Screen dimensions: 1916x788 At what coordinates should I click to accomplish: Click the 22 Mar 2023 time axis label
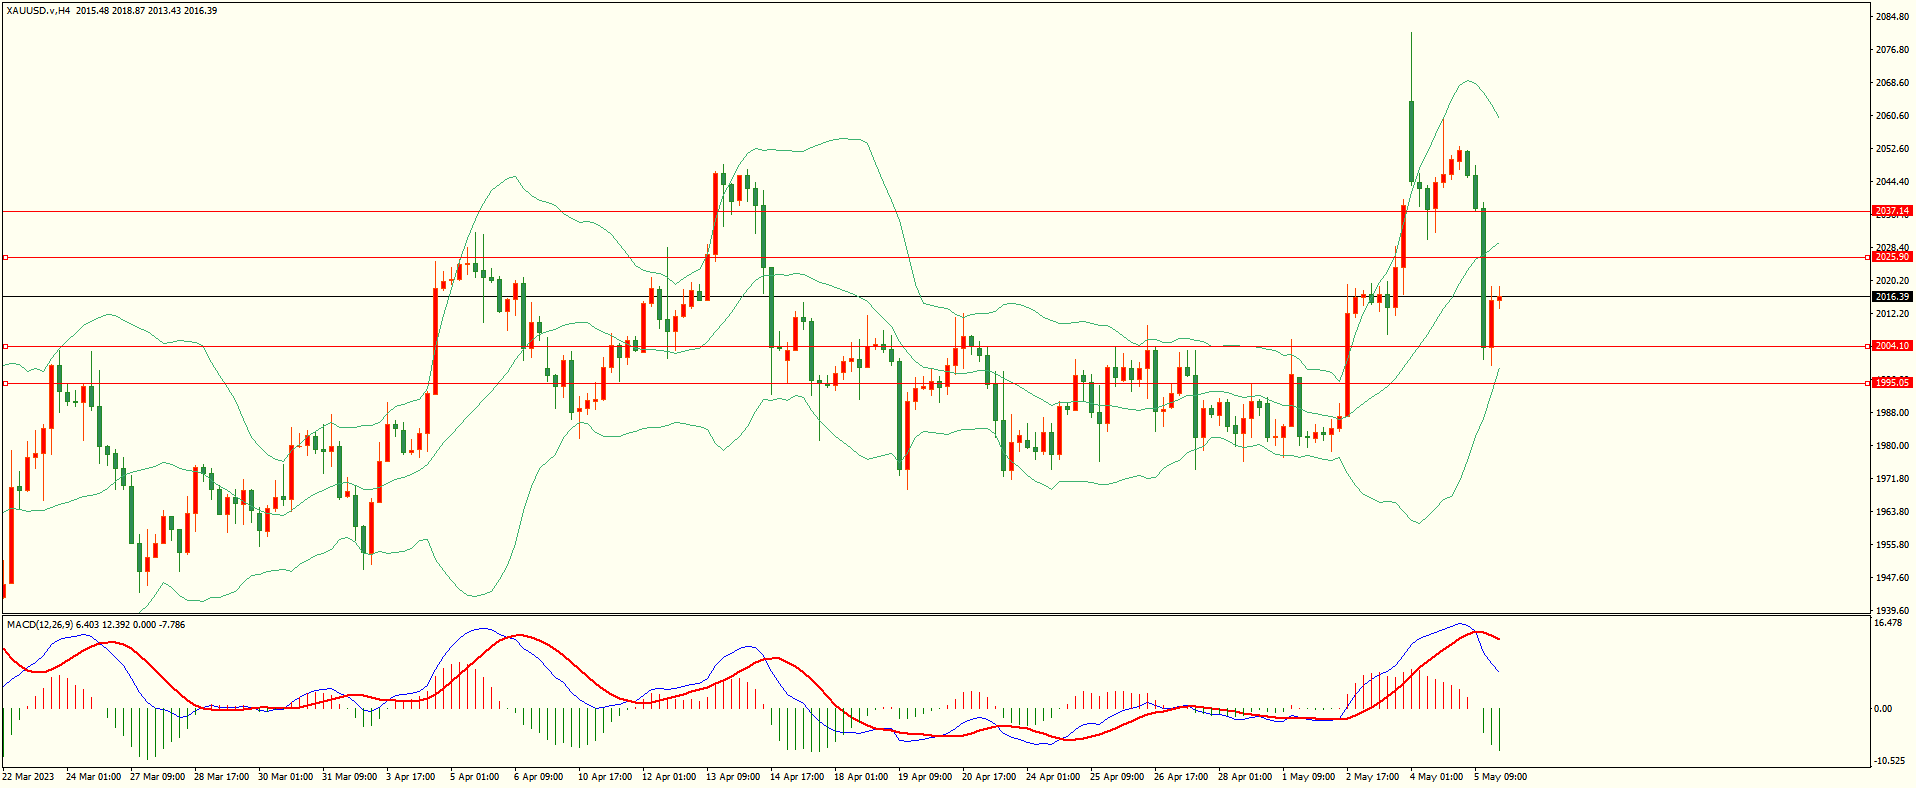point(28,777)
